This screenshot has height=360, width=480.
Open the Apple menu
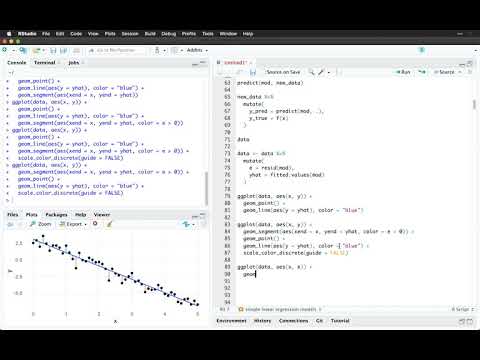coord(9,34)
